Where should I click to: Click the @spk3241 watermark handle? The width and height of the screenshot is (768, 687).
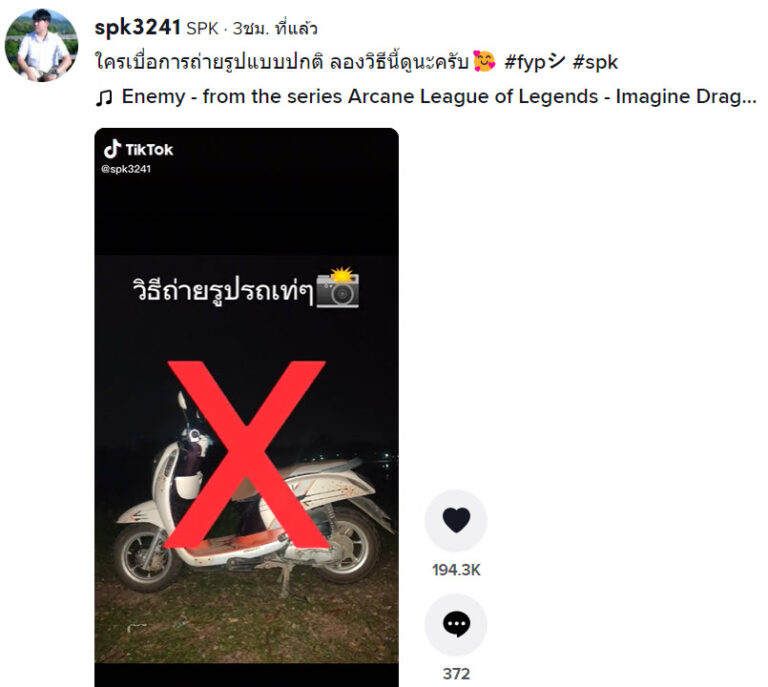point(126,169)
